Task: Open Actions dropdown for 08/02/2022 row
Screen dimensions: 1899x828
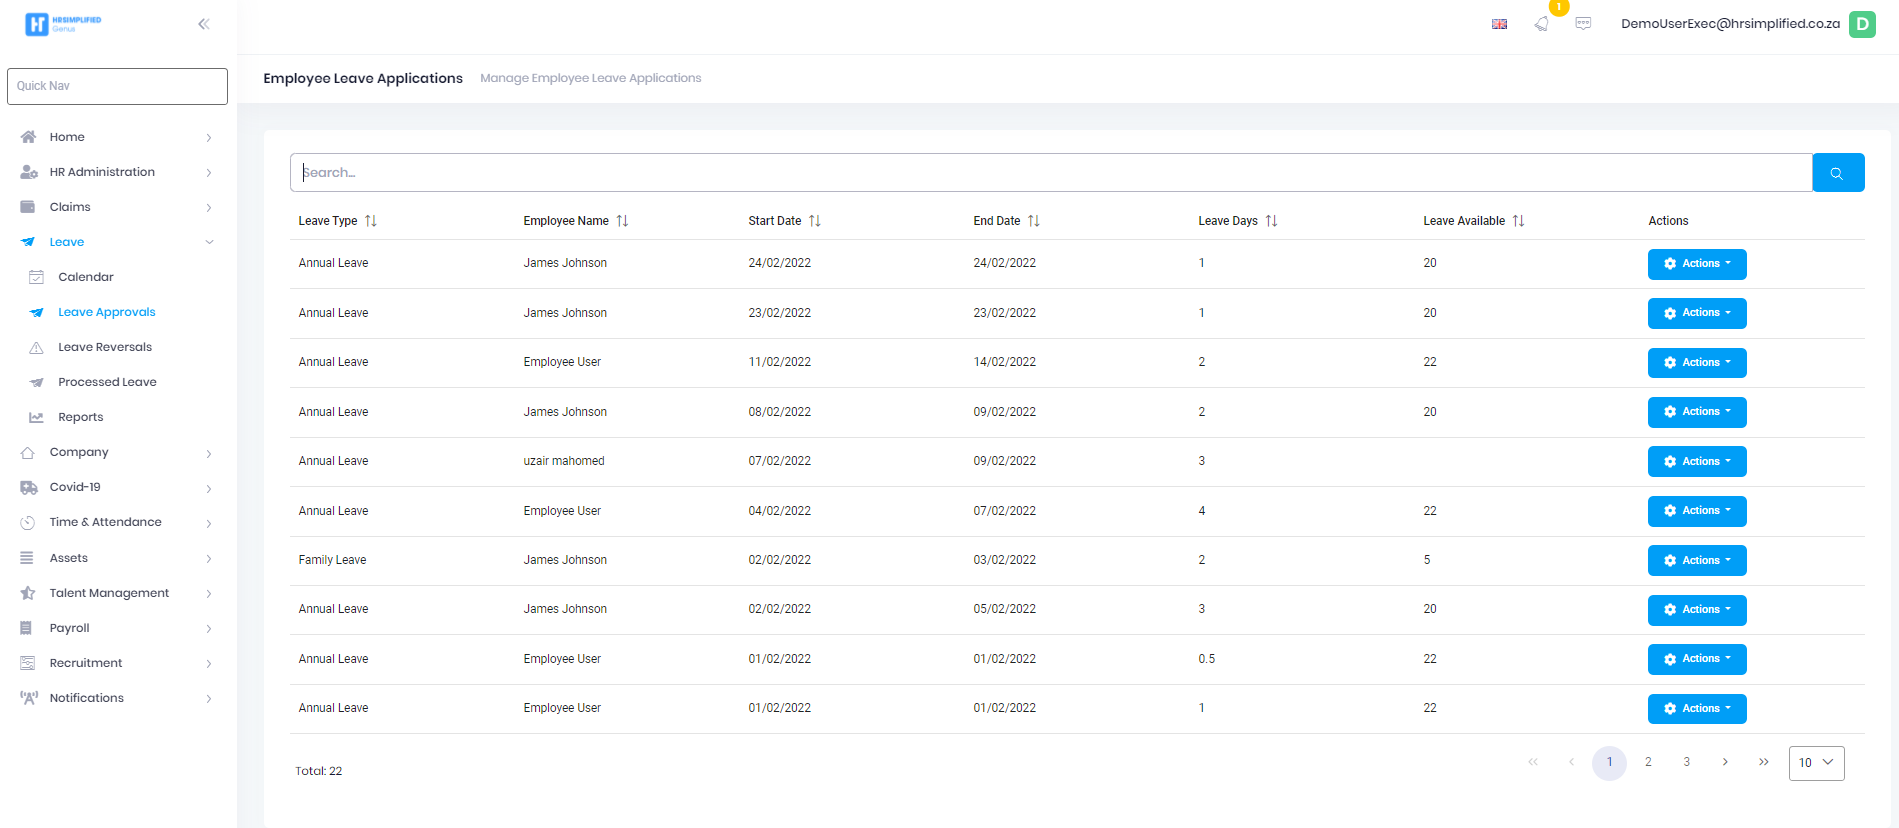Action: click(x=1697, y=412)
